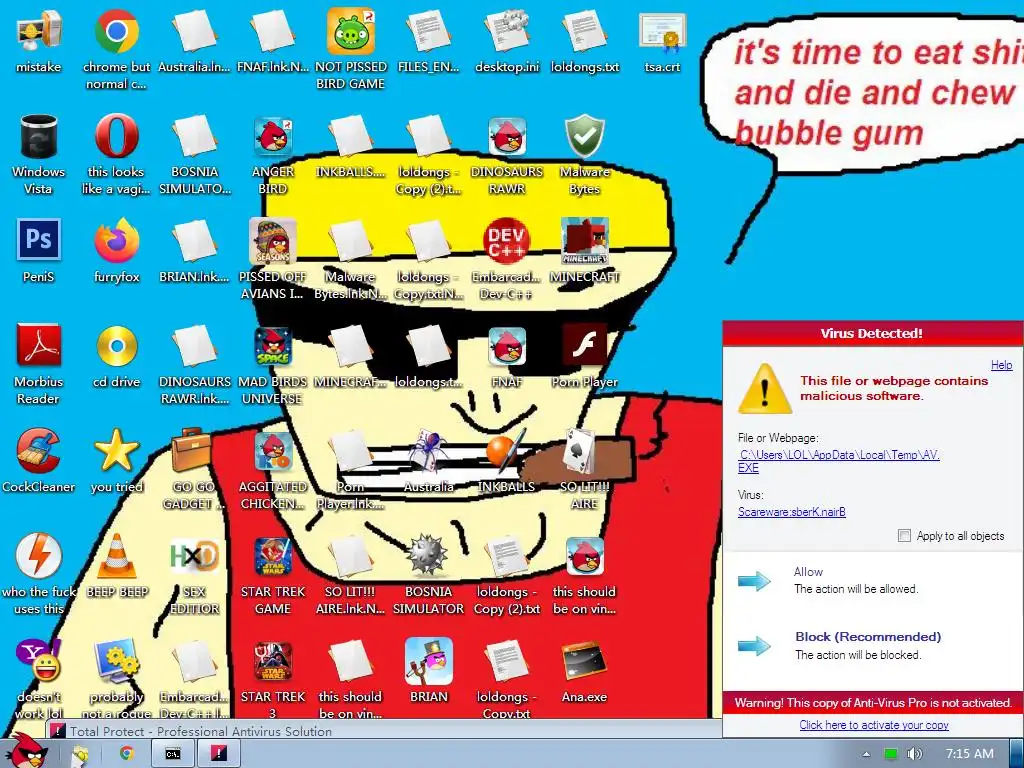
Task: Launch the INKBALLS orange ball icon
Action: (505, 451)
